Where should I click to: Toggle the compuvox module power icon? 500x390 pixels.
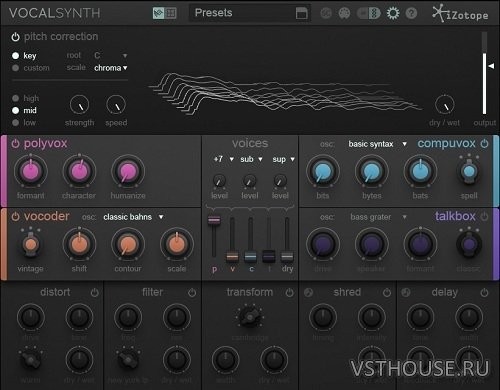[484, 144]
